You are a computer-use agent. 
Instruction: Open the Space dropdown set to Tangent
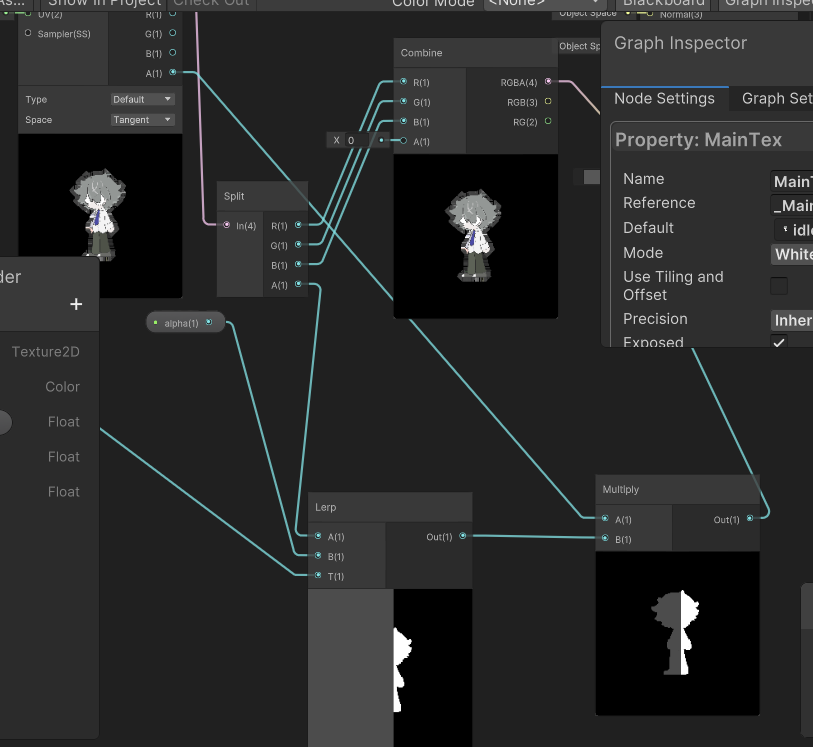[142, 120]
